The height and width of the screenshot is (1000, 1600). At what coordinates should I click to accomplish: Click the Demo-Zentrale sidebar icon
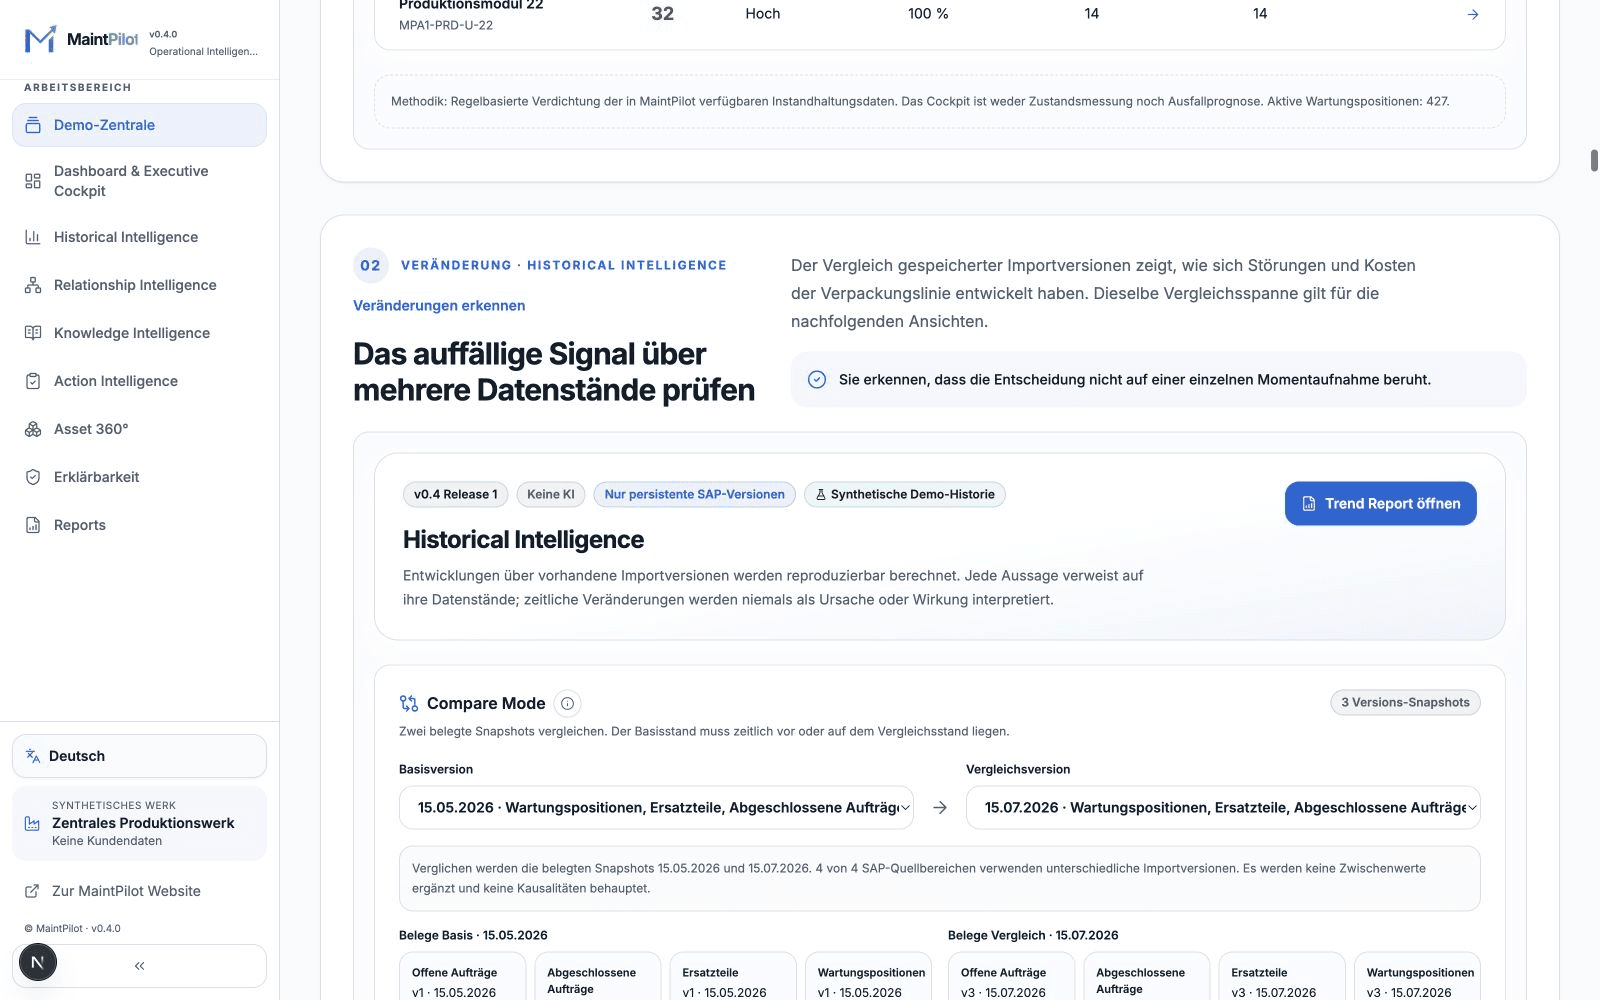(33, 125)
